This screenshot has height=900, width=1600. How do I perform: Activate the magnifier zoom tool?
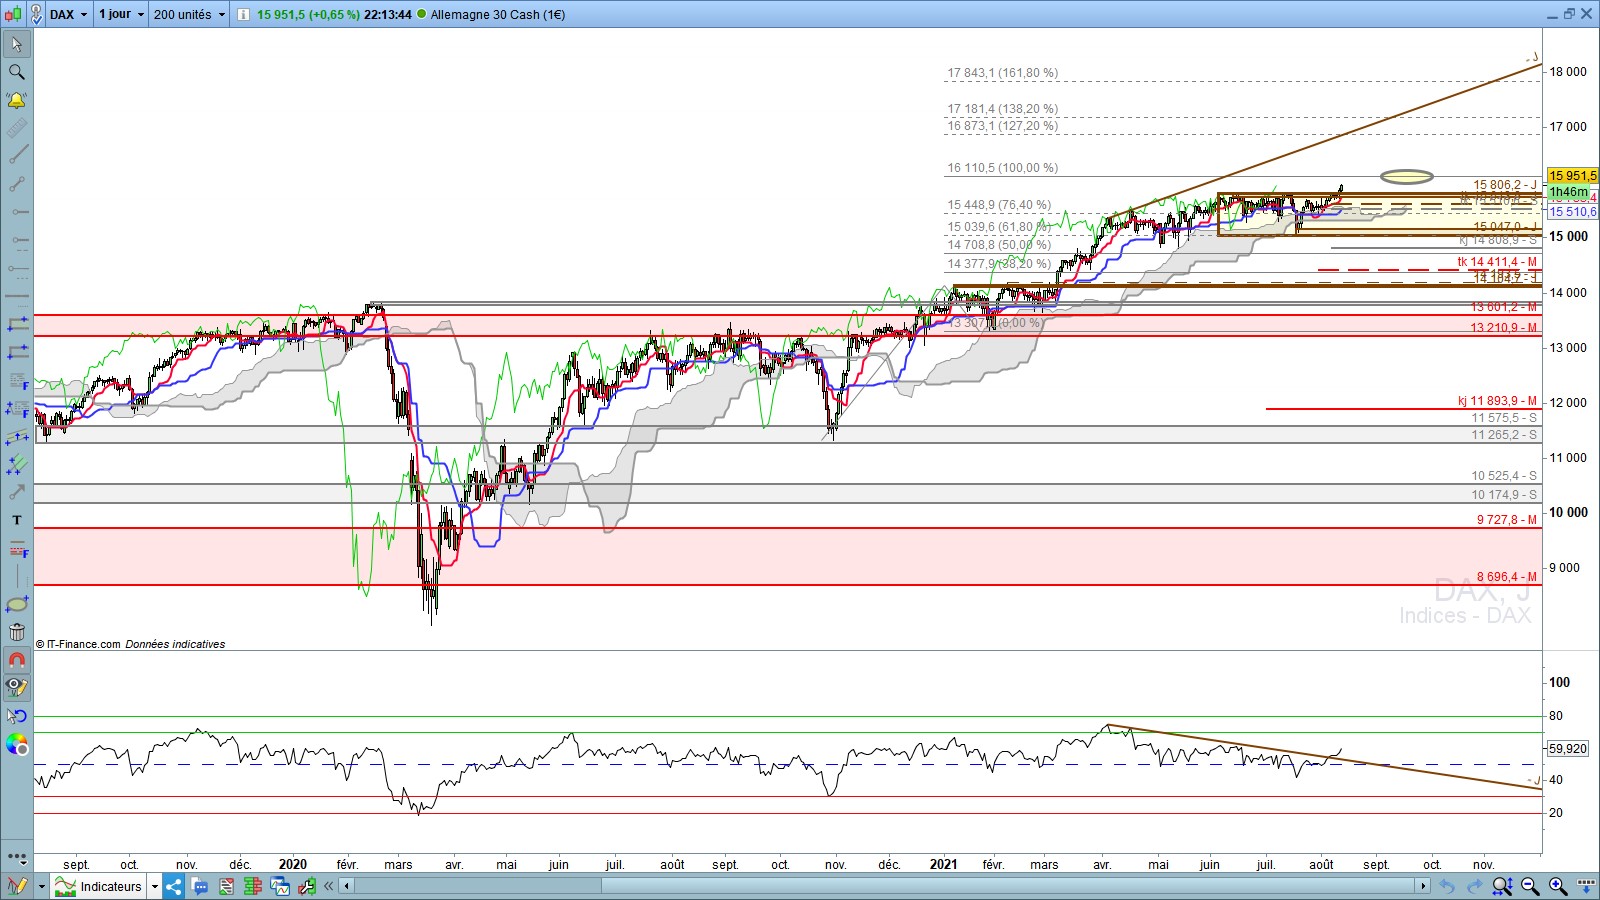[x=17, y=72]
